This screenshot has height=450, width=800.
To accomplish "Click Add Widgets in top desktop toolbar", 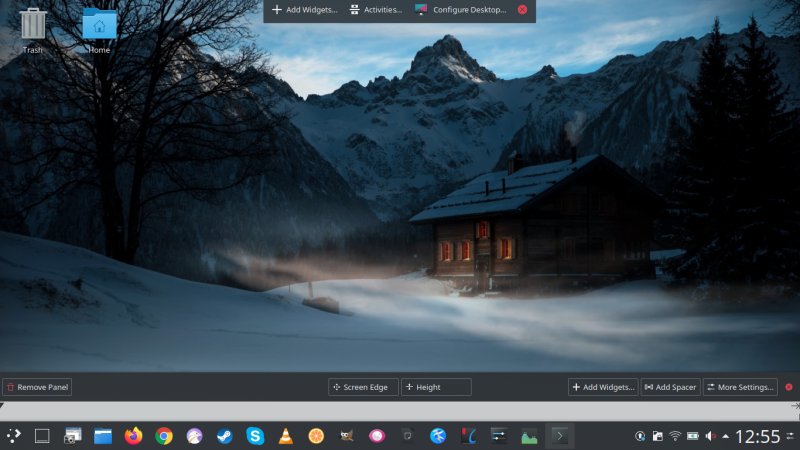I will coord(305,10).
